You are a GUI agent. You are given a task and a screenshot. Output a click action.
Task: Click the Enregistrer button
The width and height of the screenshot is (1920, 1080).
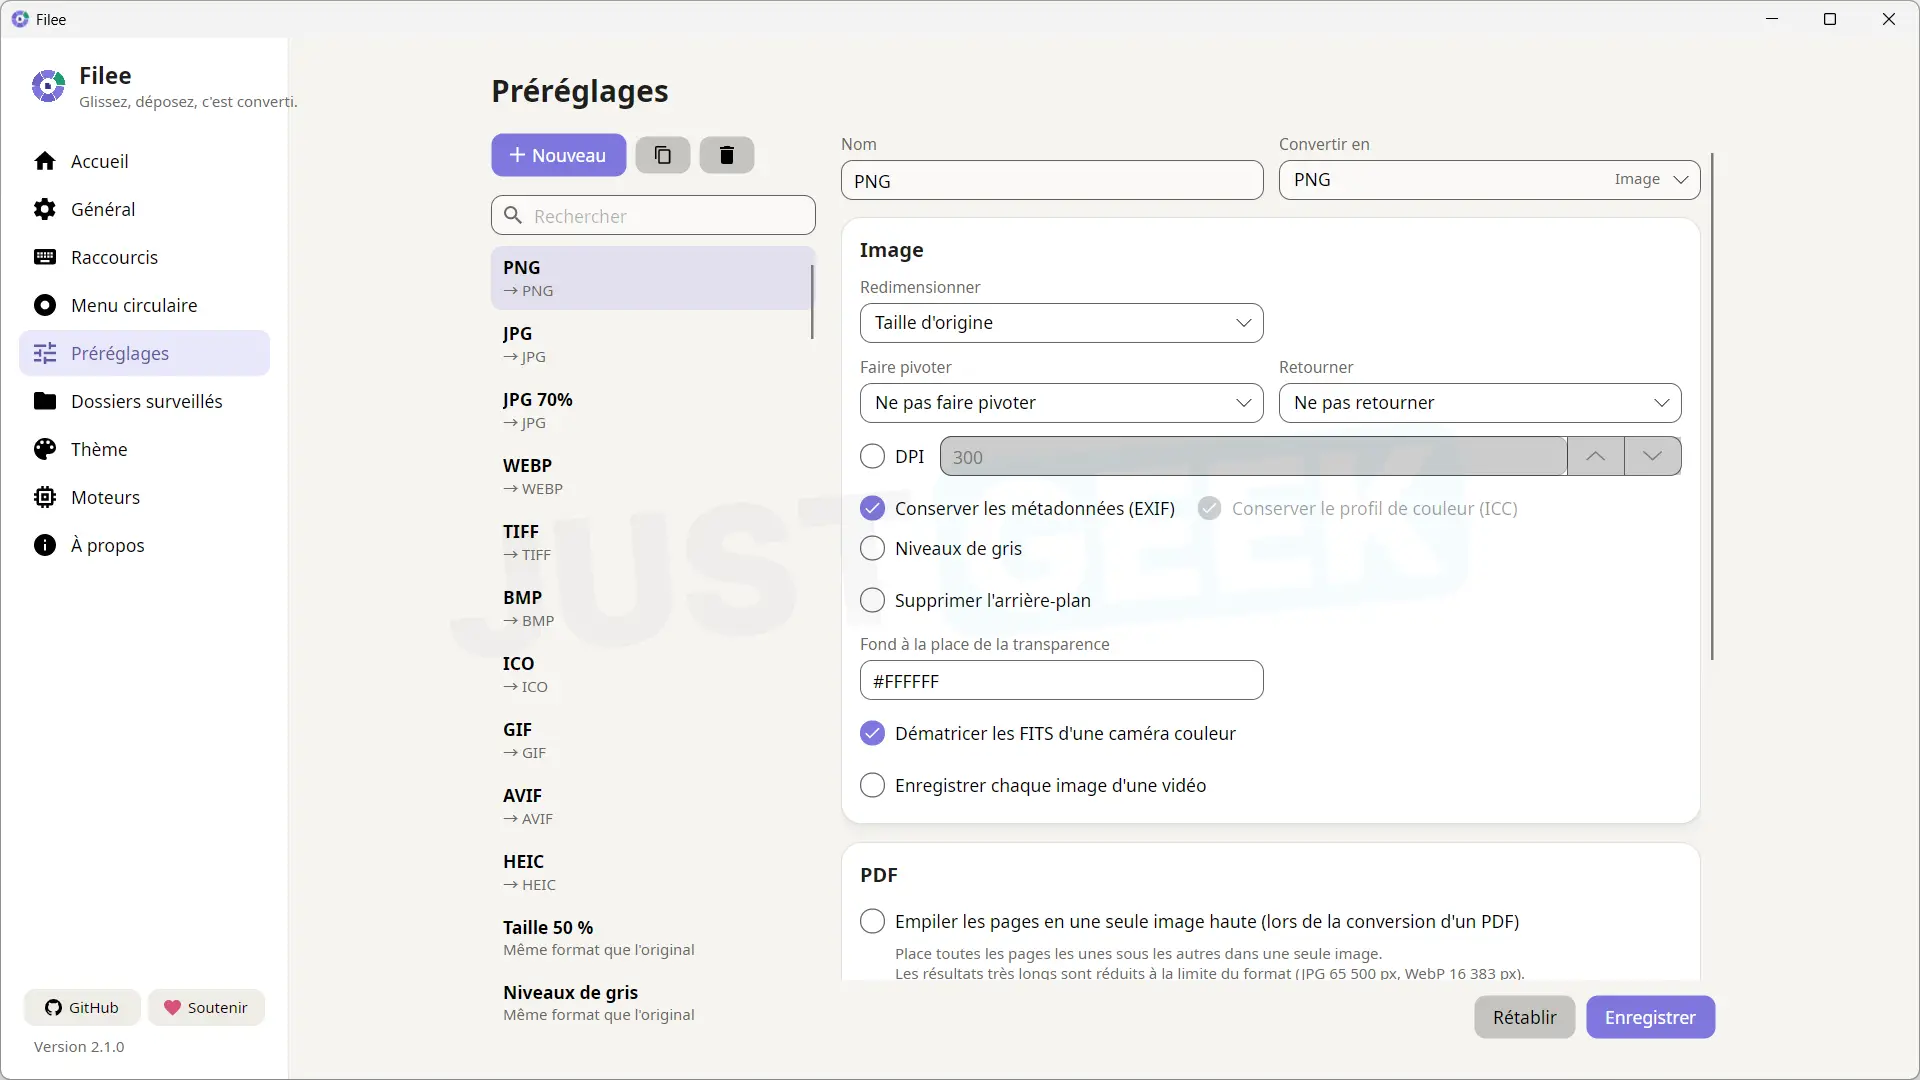pyautogui.click(x=1650, y=1017)
